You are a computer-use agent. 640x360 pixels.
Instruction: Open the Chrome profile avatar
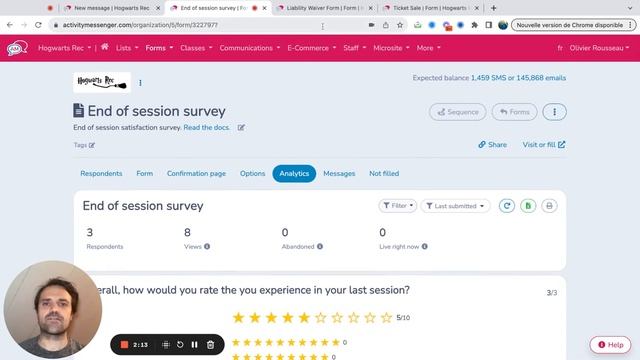503,25
